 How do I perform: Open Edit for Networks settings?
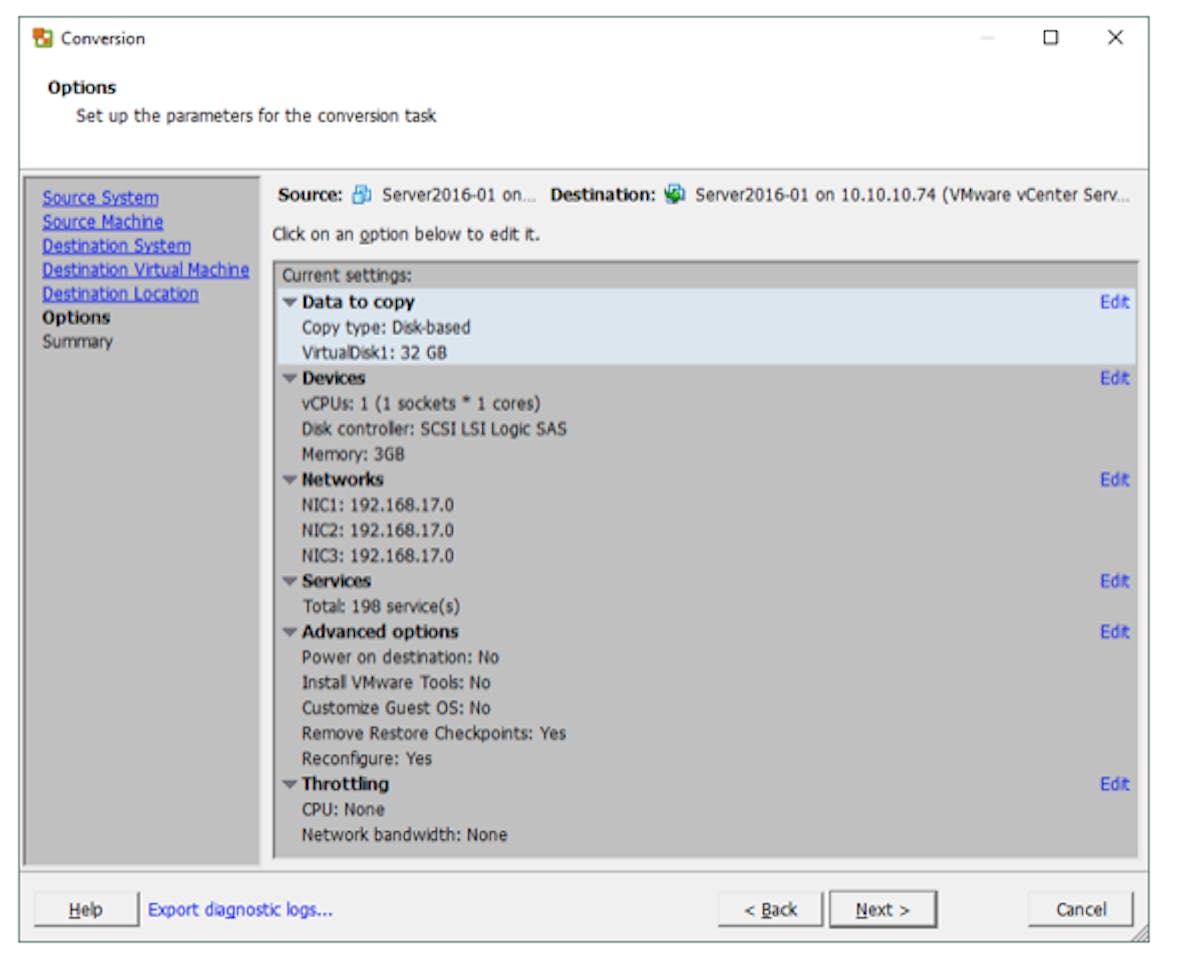(1114, 480)
